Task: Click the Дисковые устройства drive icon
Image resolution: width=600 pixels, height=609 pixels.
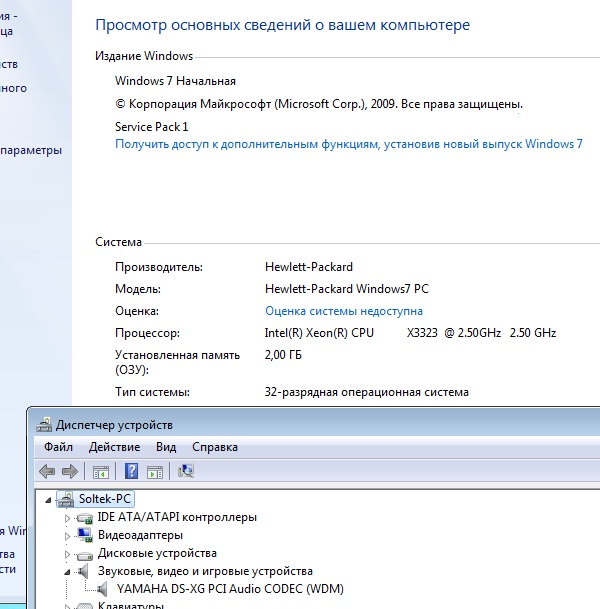Action: (85, 555)
